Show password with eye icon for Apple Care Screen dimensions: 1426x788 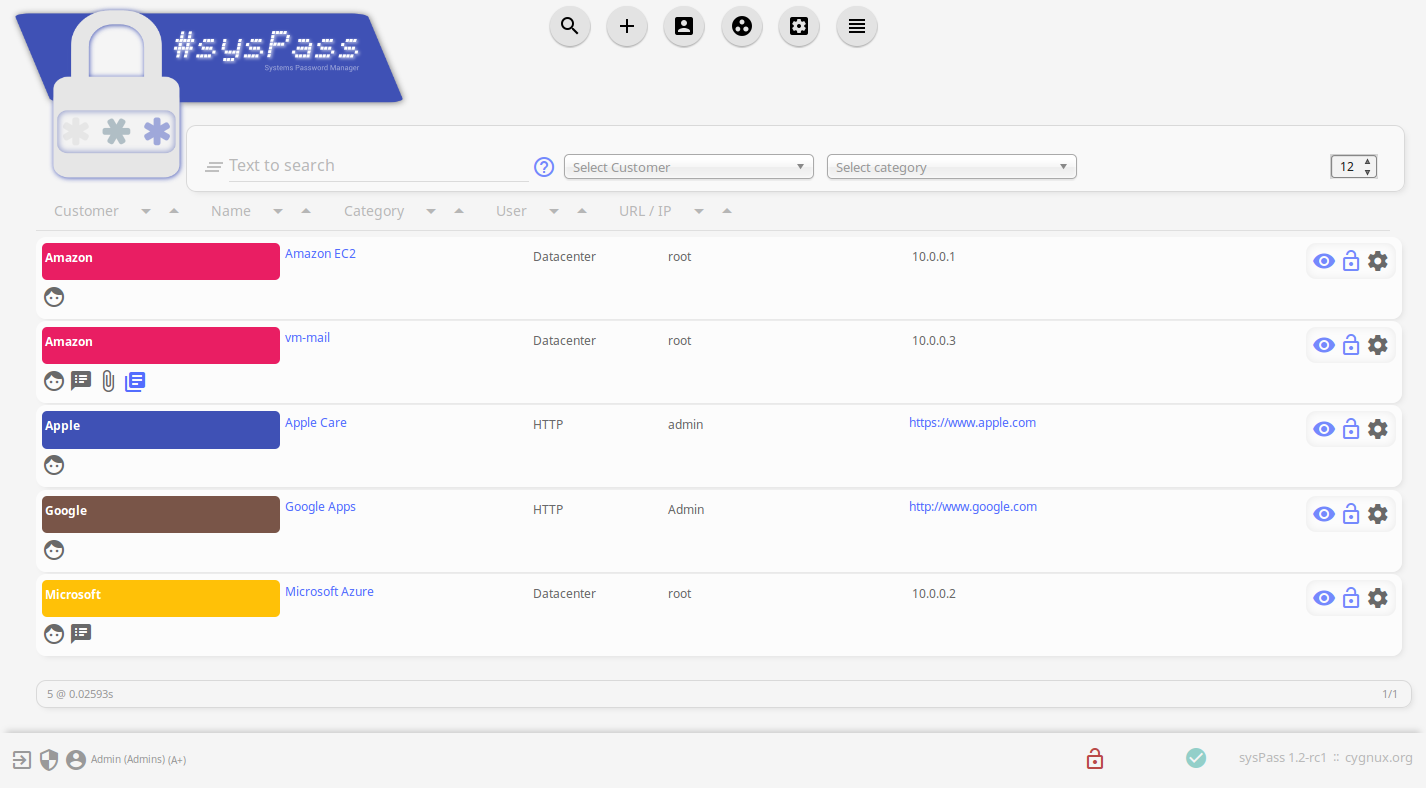click(1324, 429)
